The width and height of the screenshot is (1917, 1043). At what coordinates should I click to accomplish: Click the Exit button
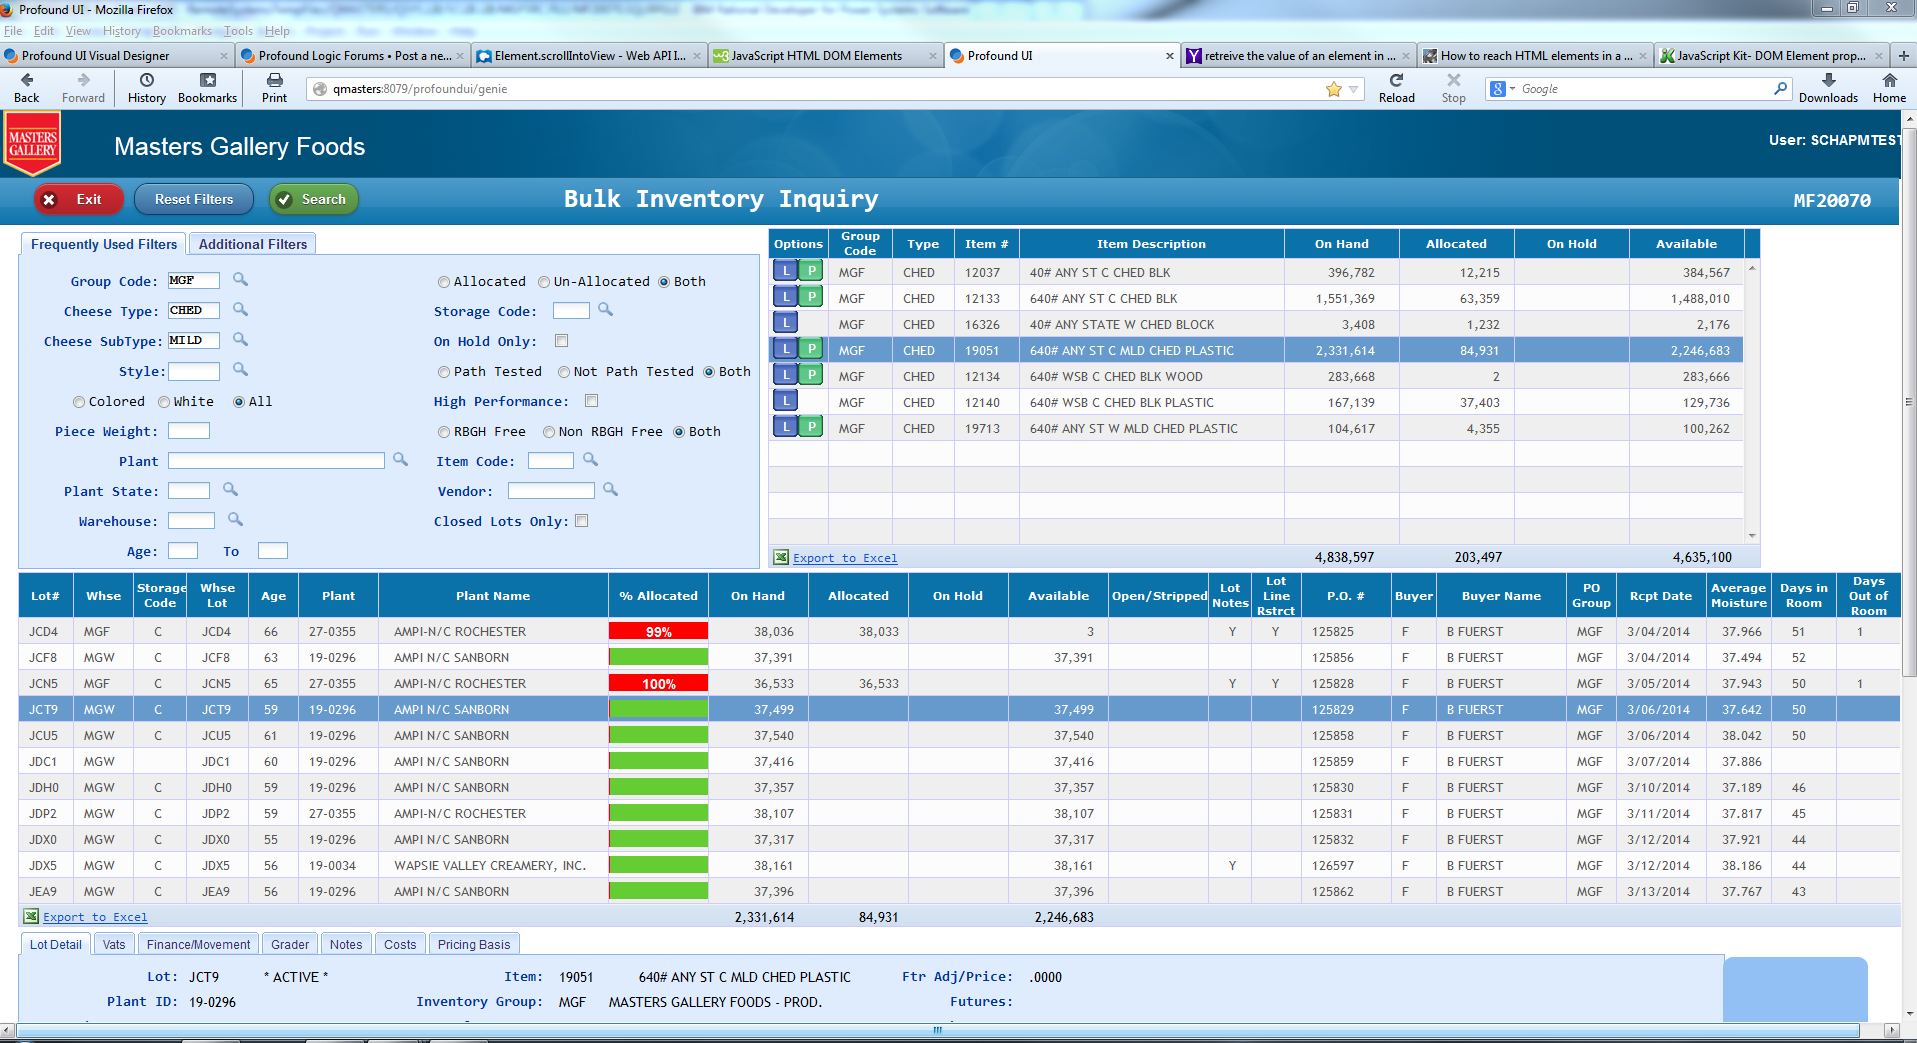point(79,199)
